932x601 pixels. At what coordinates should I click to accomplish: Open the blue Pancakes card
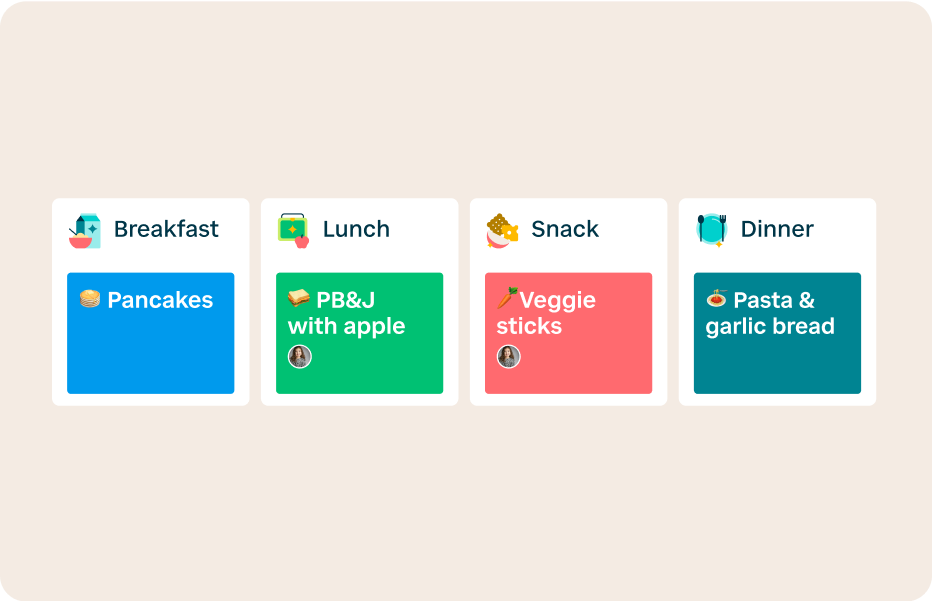(x=151, y=352)
